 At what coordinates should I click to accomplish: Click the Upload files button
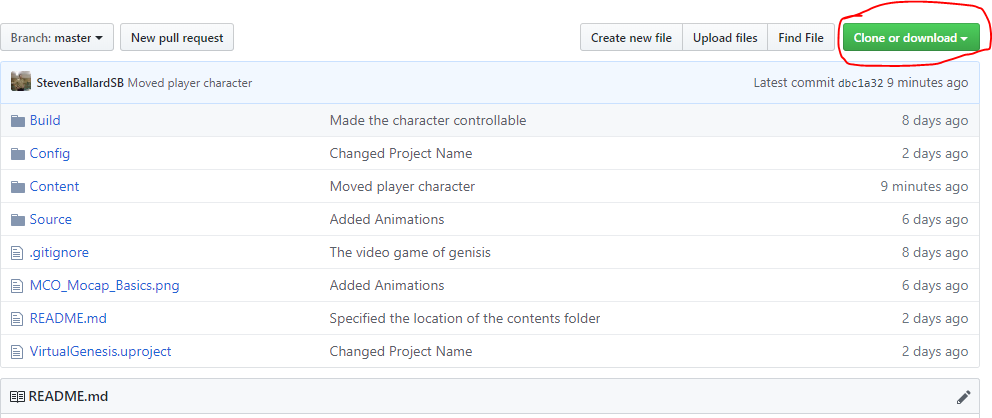(725, 38)
